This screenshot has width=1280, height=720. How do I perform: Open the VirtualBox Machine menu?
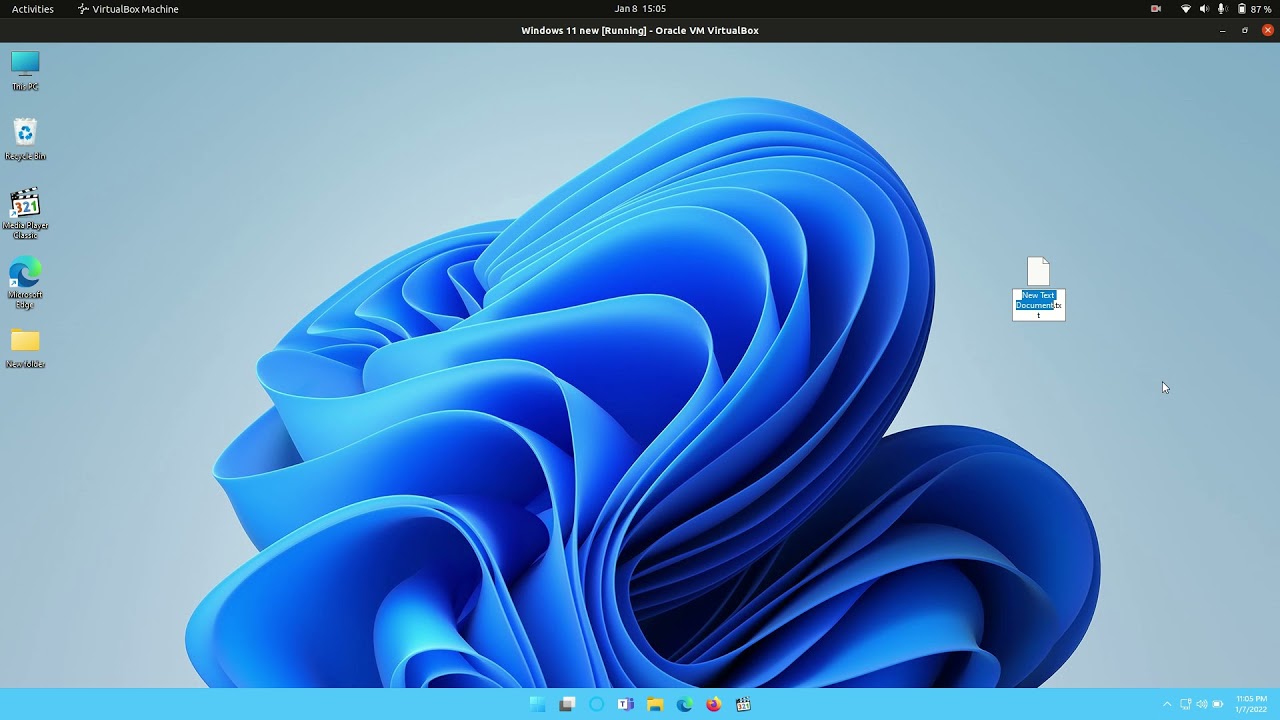point(128,9)
